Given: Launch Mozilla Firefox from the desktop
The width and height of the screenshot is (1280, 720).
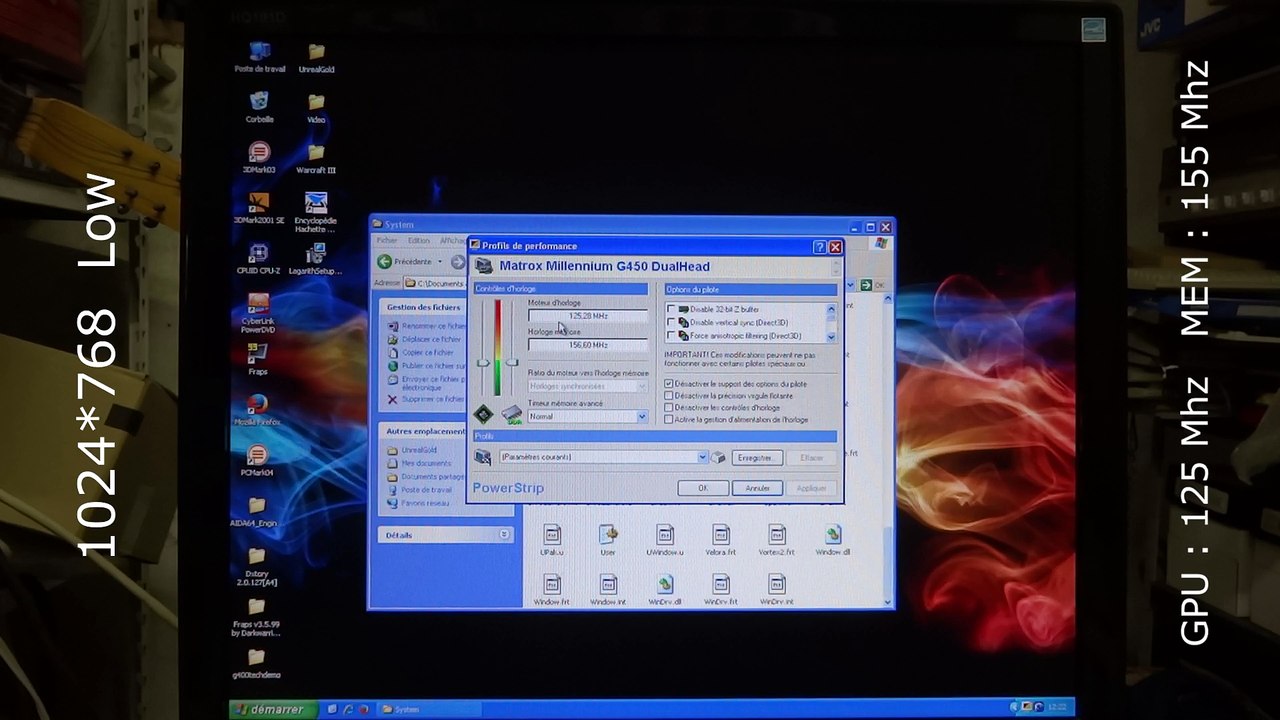Looking at the screenshot, I should tap(257, 409).
